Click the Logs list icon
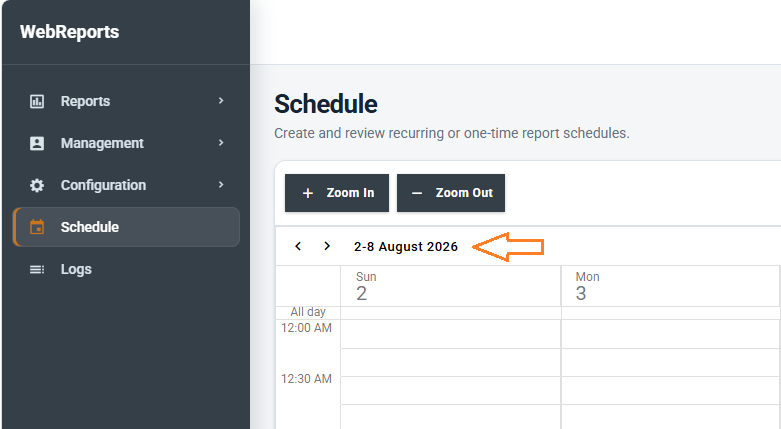Image resolution: width=781 pixels, height=429 pixels. tap(37, 270)
